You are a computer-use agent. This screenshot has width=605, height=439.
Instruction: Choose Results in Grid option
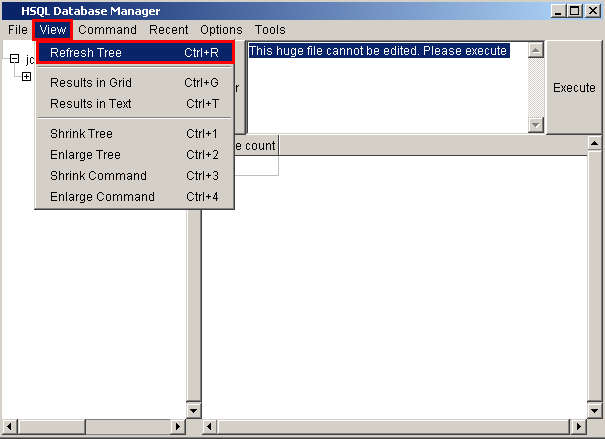[134, 83]
